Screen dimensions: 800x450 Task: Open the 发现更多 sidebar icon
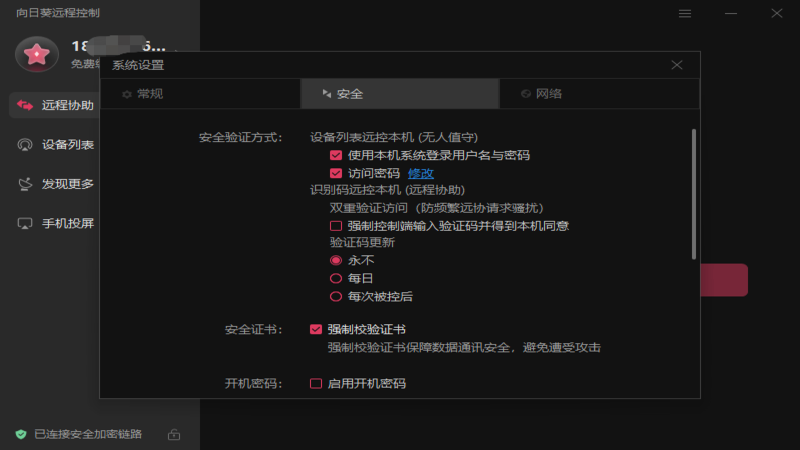26,184
